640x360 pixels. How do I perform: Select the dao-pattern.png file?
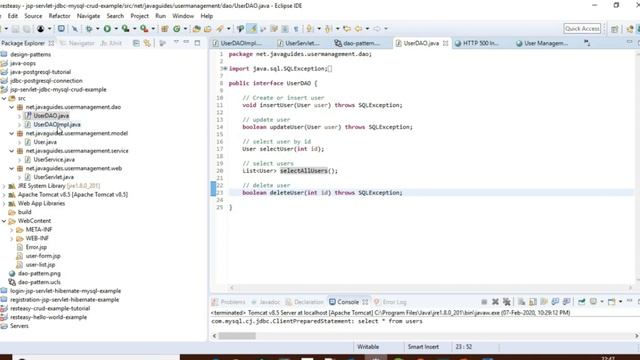(39, 273)
